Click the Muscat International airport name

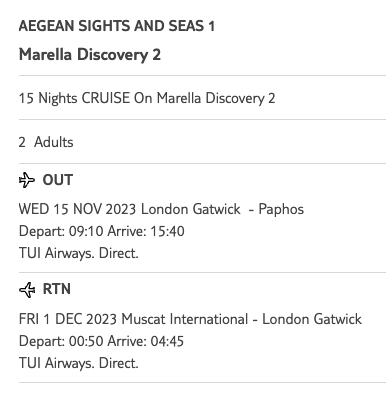click(x=185, y=319)
